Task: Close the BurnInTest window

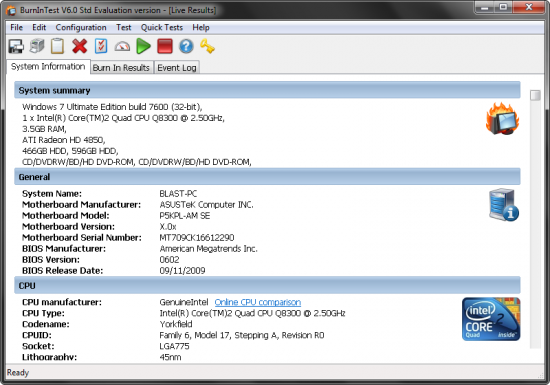Action: (529, 7)
